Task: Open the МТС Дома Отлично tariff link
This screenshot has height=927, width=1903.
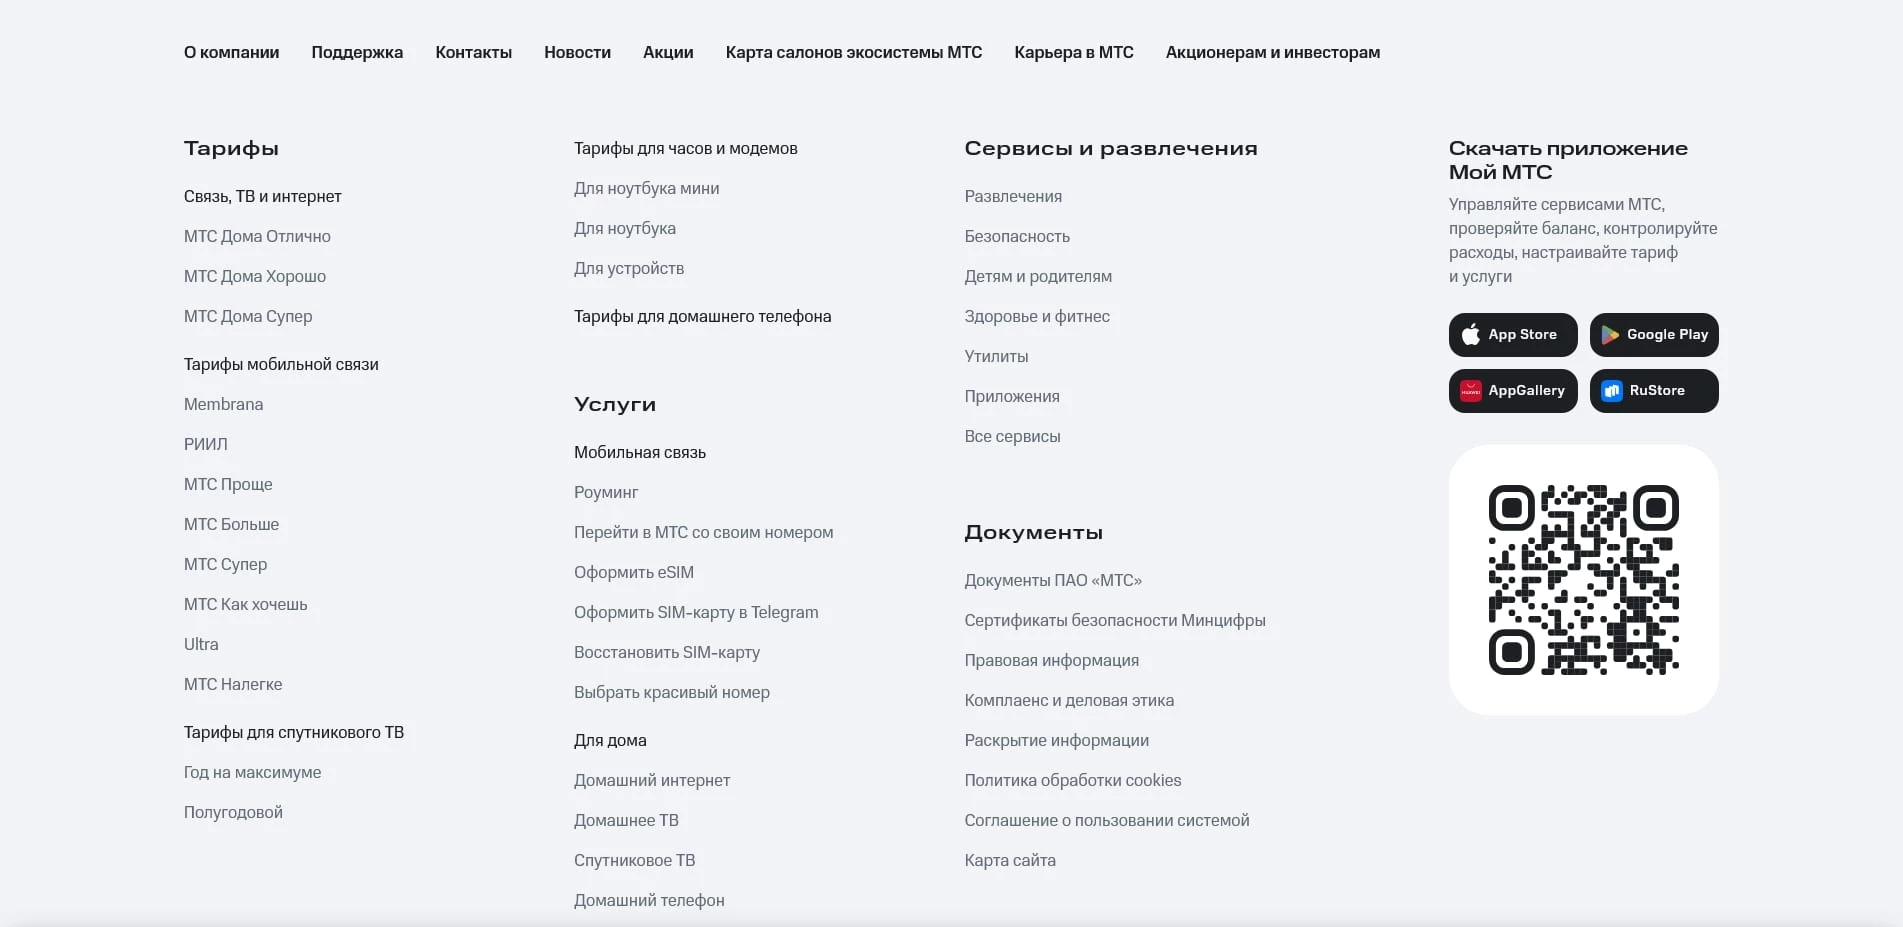Action: pyautogui.click(x=257, y=236)
